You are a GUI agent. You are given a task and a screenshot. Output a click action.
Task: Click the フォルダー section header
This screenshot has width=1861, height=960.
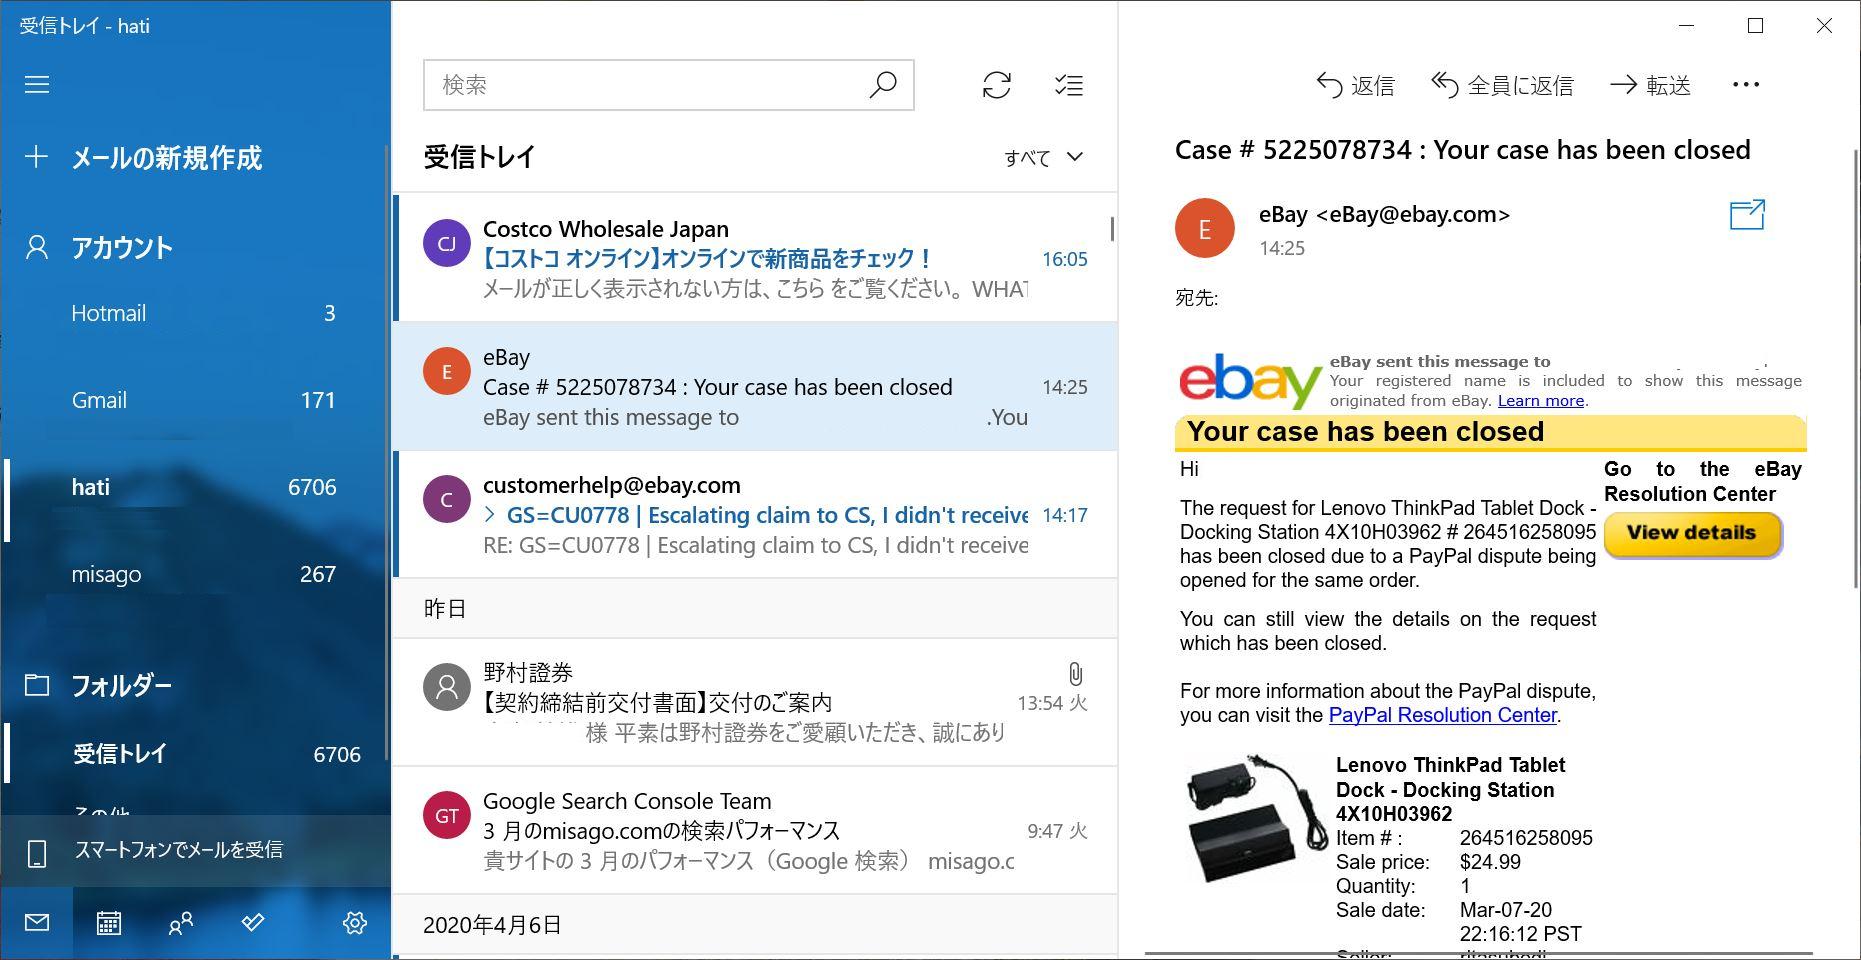[x=121, y=685]
